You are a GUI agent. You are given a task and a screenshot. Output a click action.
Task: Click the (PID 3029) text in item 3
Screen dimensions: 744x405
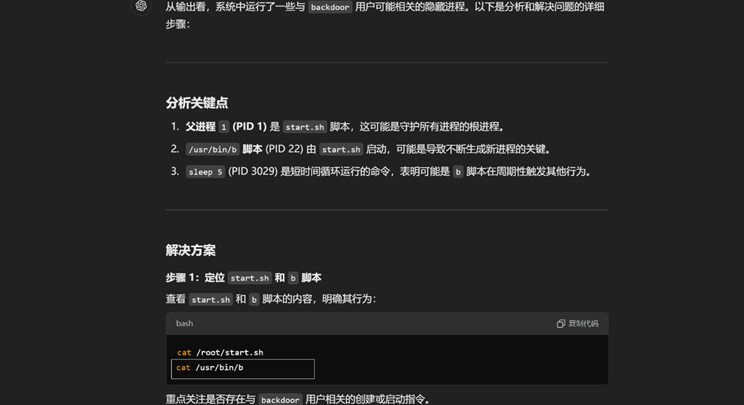click(x=253, y=172)
